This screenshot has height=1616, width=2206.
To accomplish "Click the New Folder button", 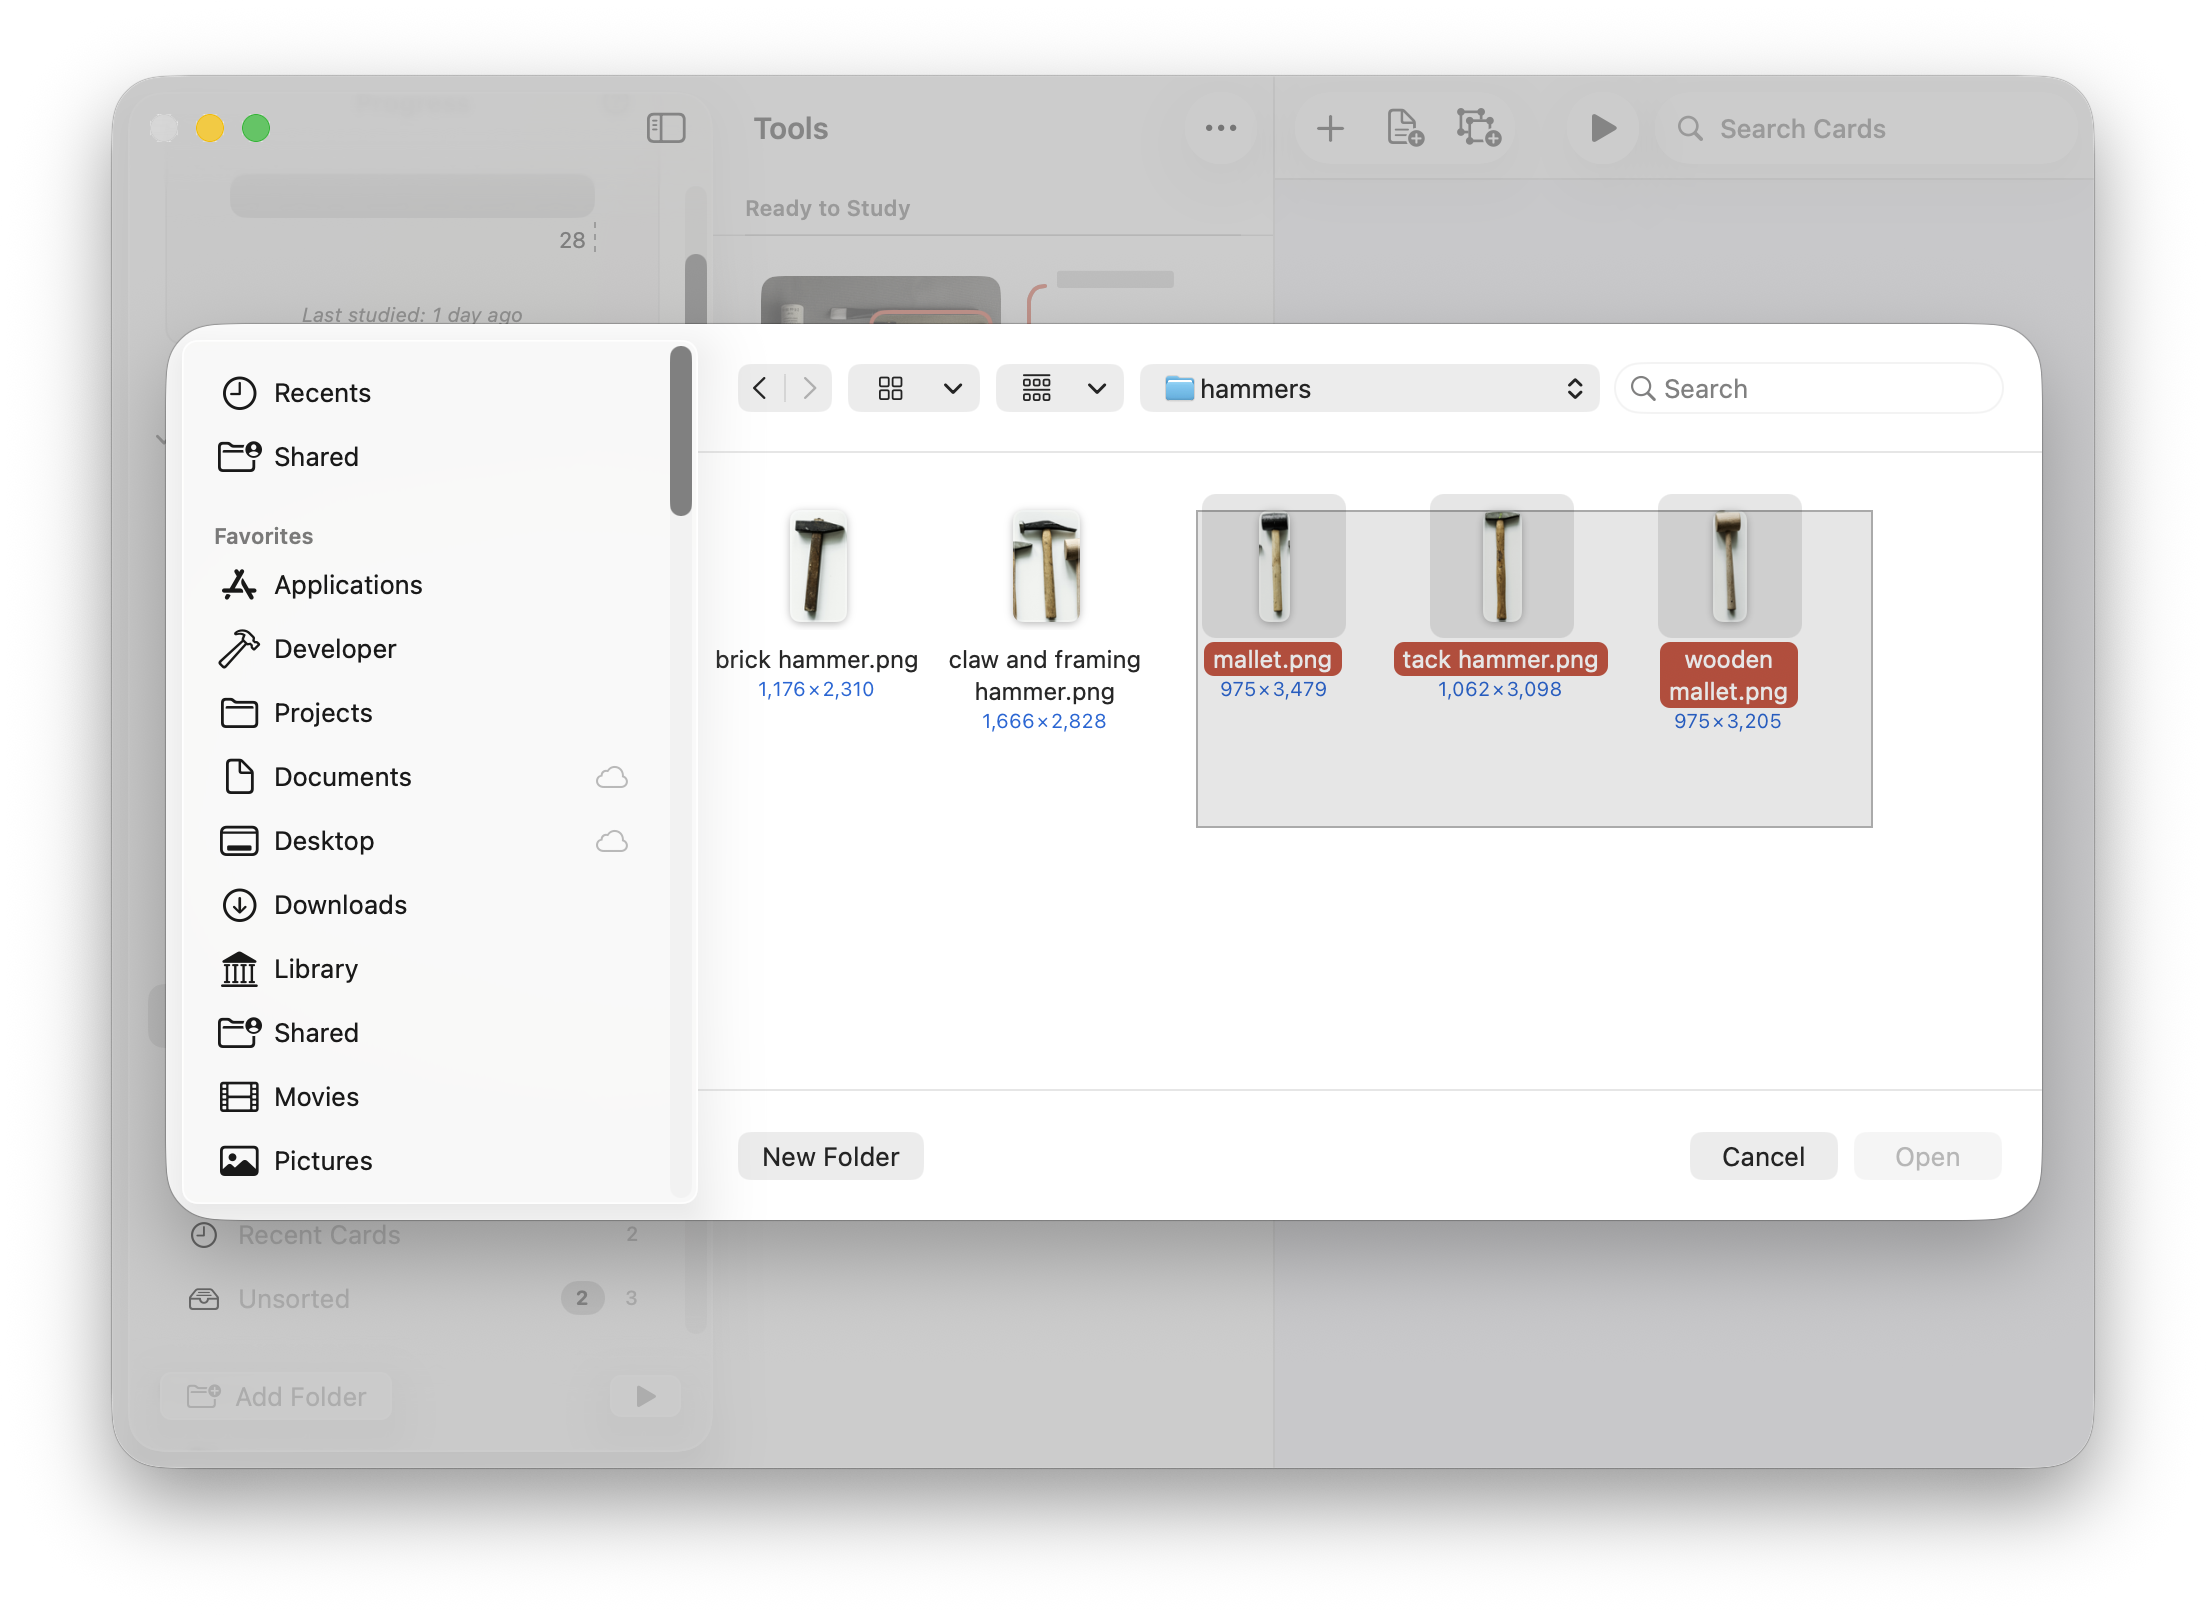I will [x=830, y=1157].
